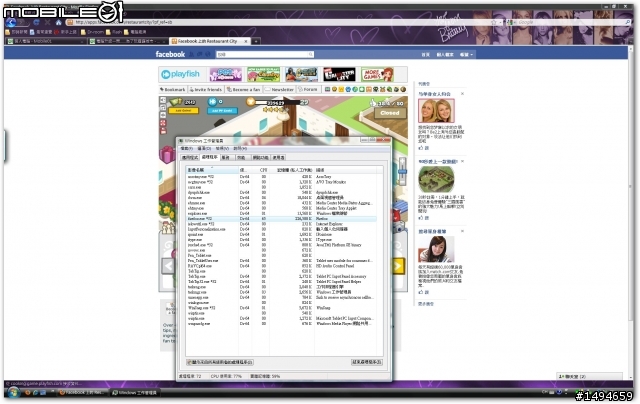This screenshot has height=404, width=640.
Task: Click show processes from all users button
Action: pos(220,362)
